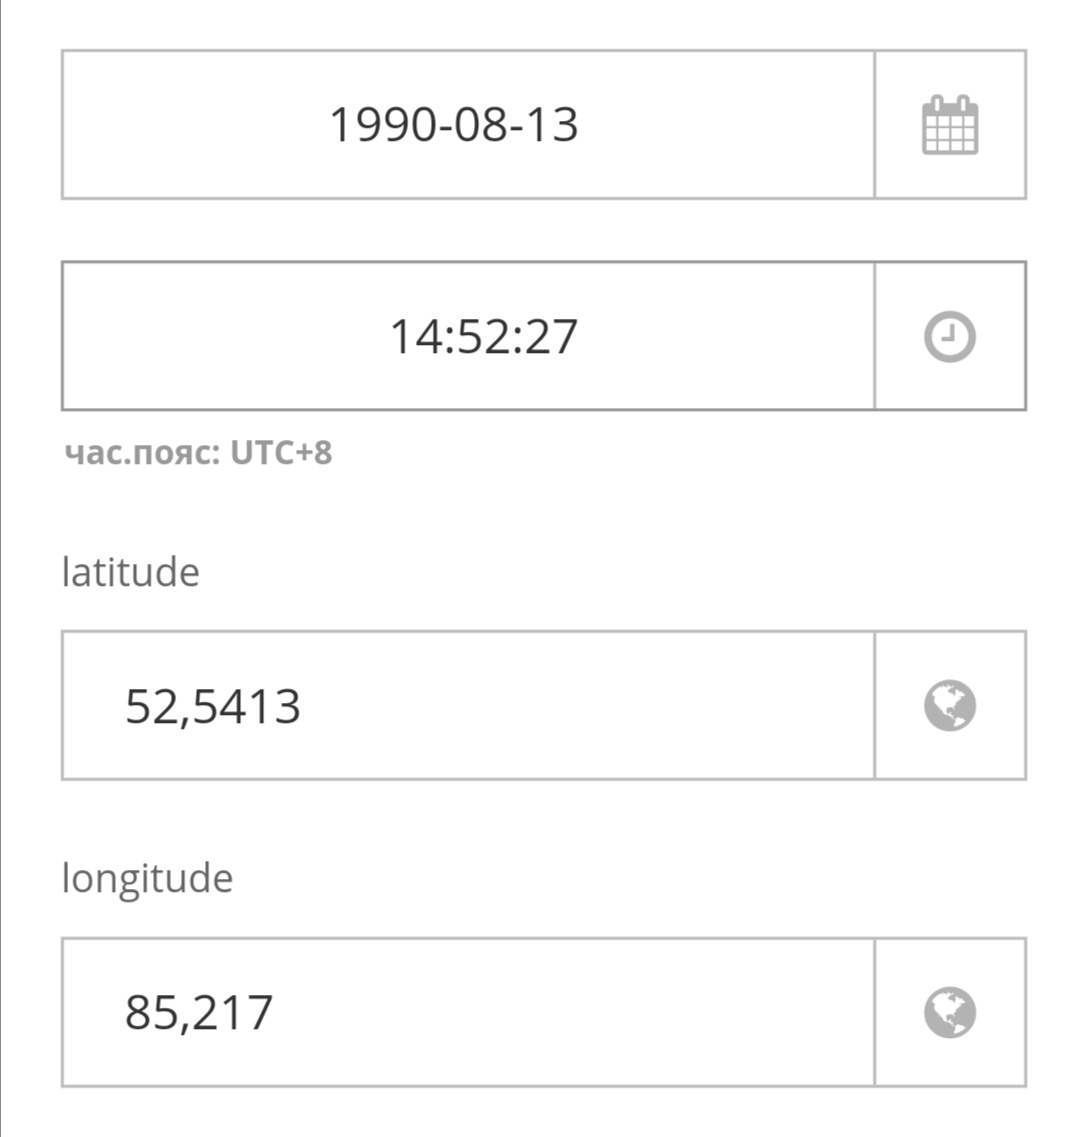Pick latitude from map using globe button
The image size is (1080, 1137).
tap(950, 706)
